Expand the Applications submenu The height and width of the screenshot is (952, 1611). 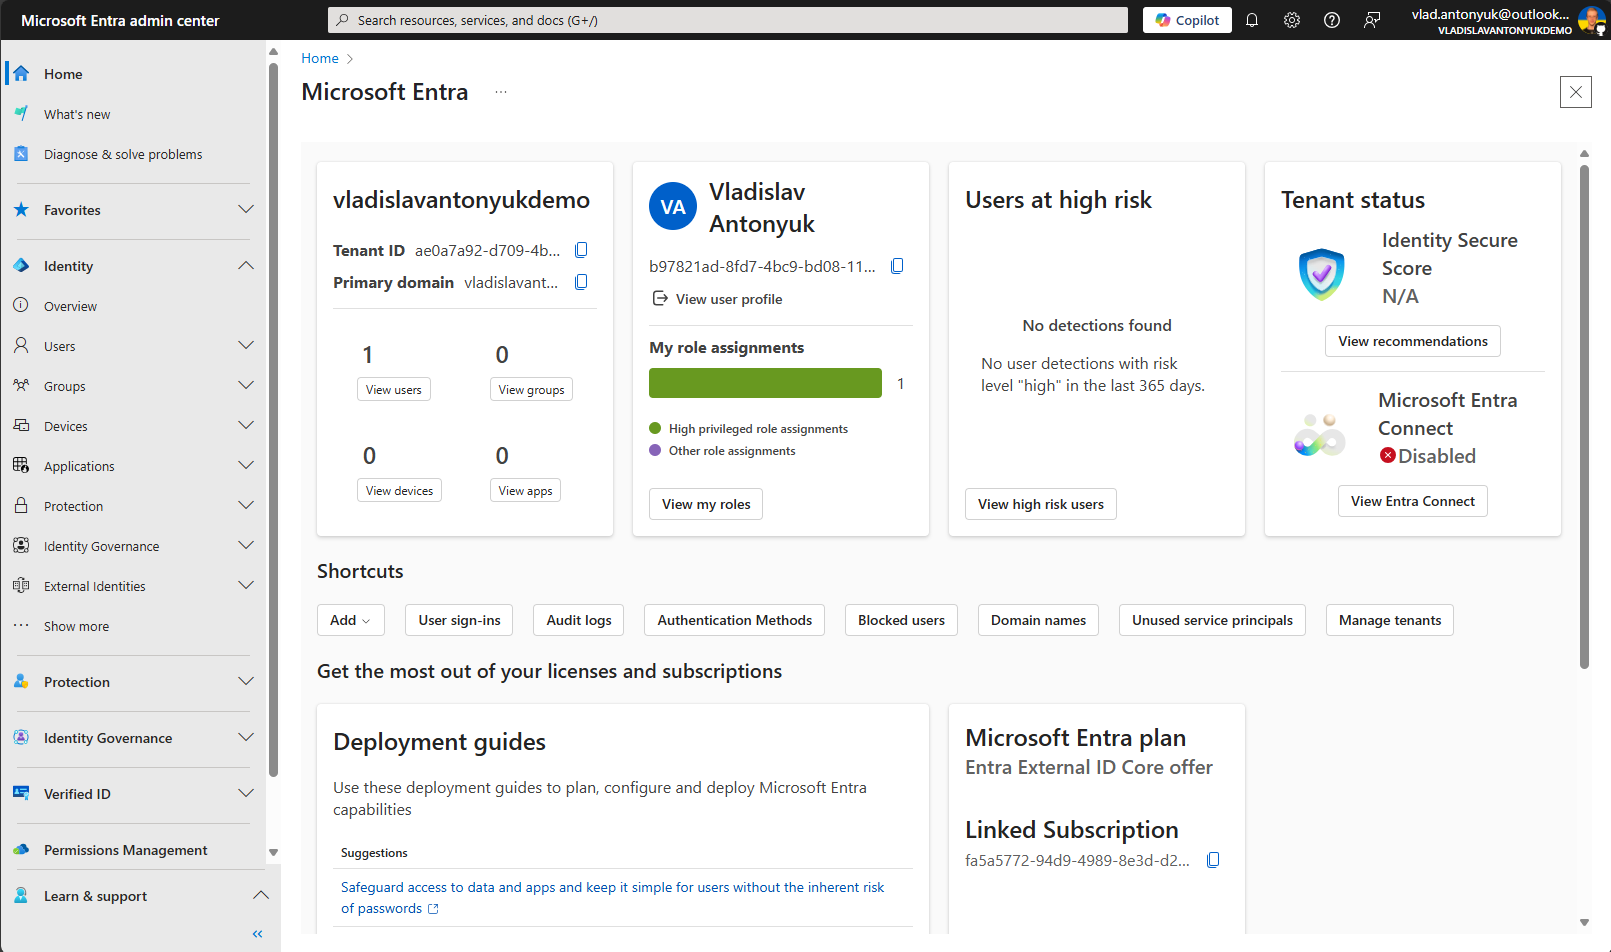point(246,466)
